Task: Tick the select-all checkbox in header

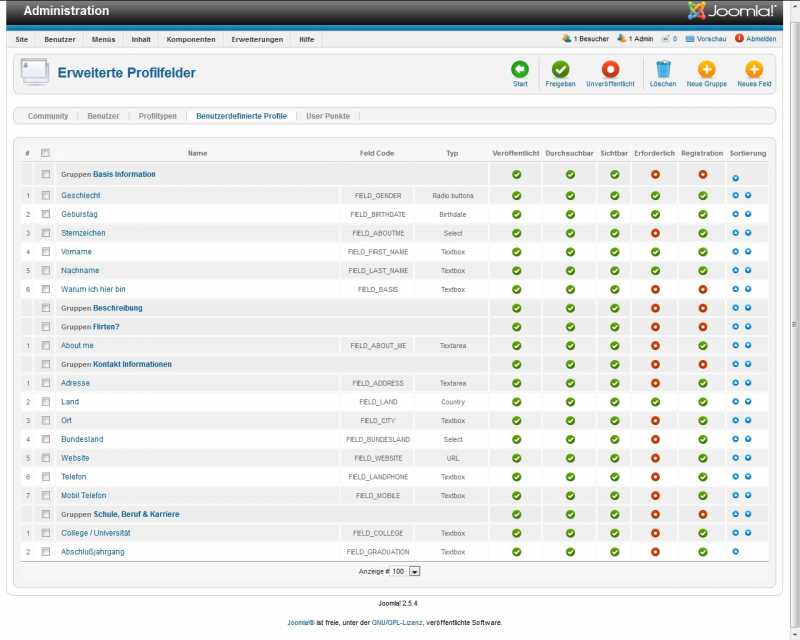Action: 46,153
